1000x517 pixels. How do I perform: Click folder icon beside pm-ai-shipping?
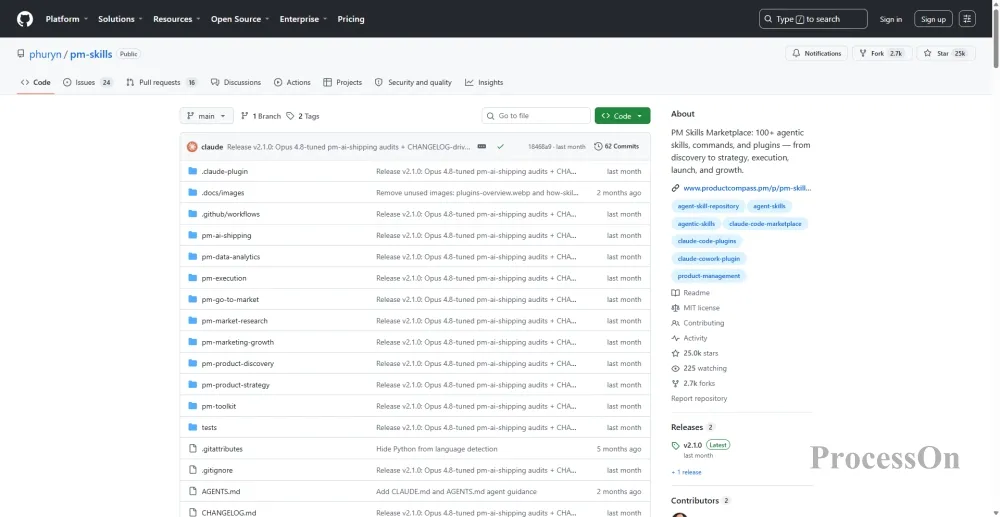click(193, 235)
